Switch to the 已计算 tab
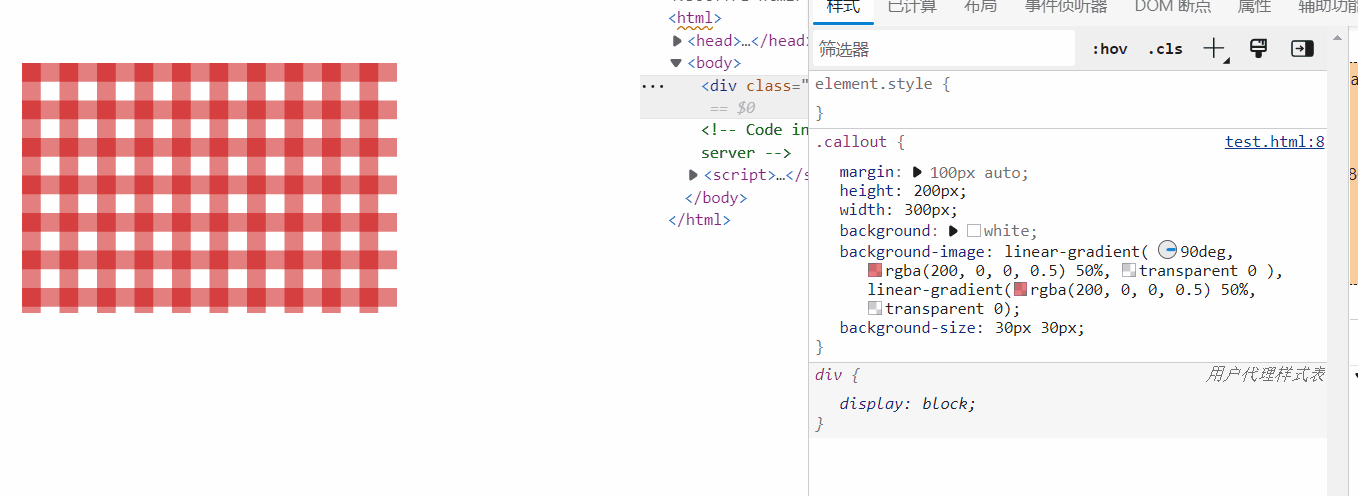This screenshot has height=496, width=1358. (x=912, y=7)
